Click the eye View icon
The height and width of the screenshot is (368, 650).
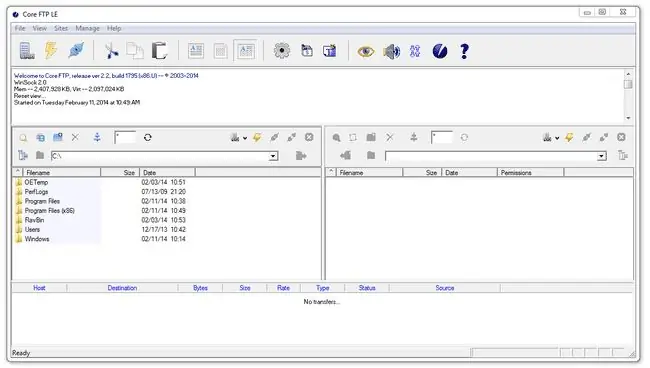(366, 51)
